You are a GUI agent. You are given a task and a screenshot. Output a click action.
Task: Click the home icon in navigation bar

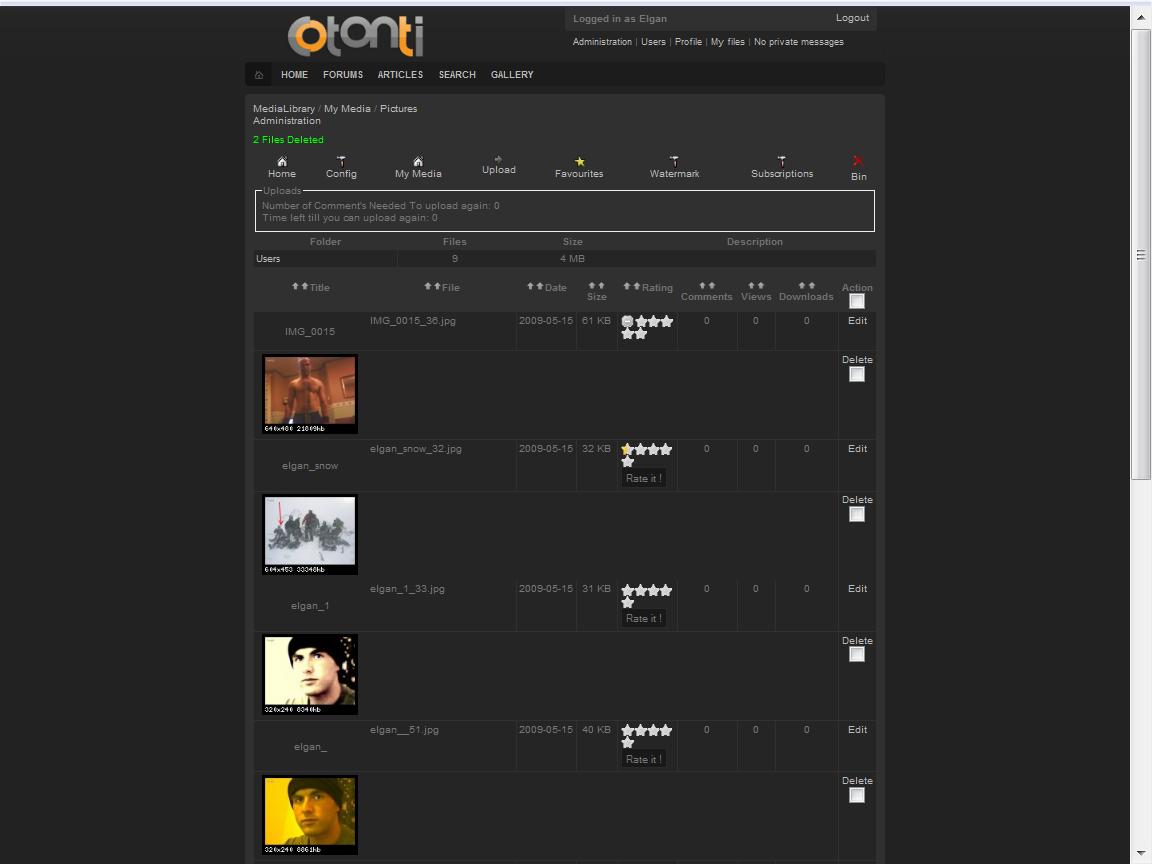point(259,75)
